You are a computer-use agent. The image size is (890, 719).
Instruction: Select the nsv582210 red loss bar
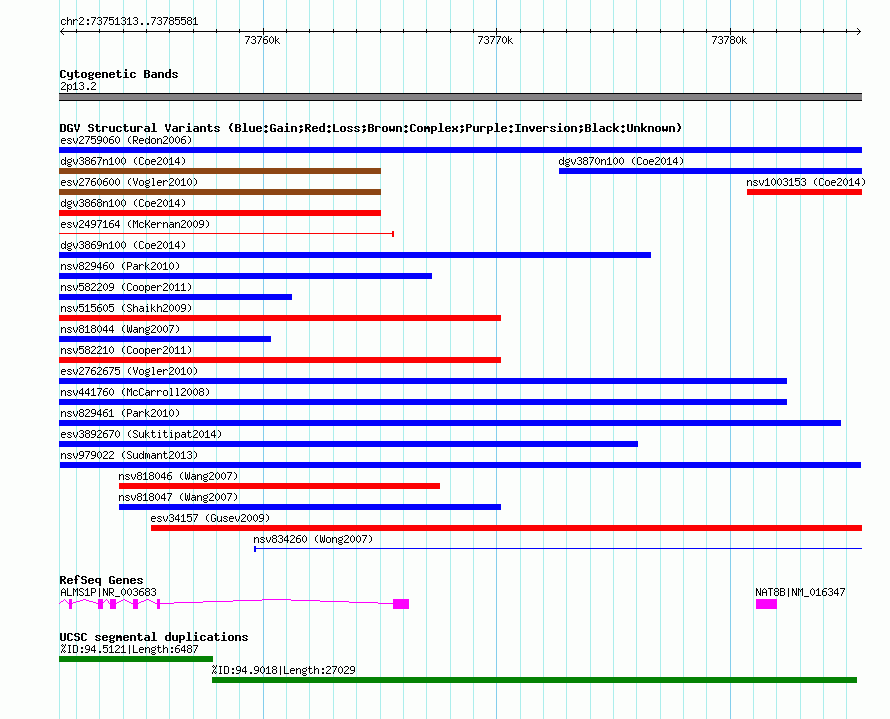coord(280,360)
